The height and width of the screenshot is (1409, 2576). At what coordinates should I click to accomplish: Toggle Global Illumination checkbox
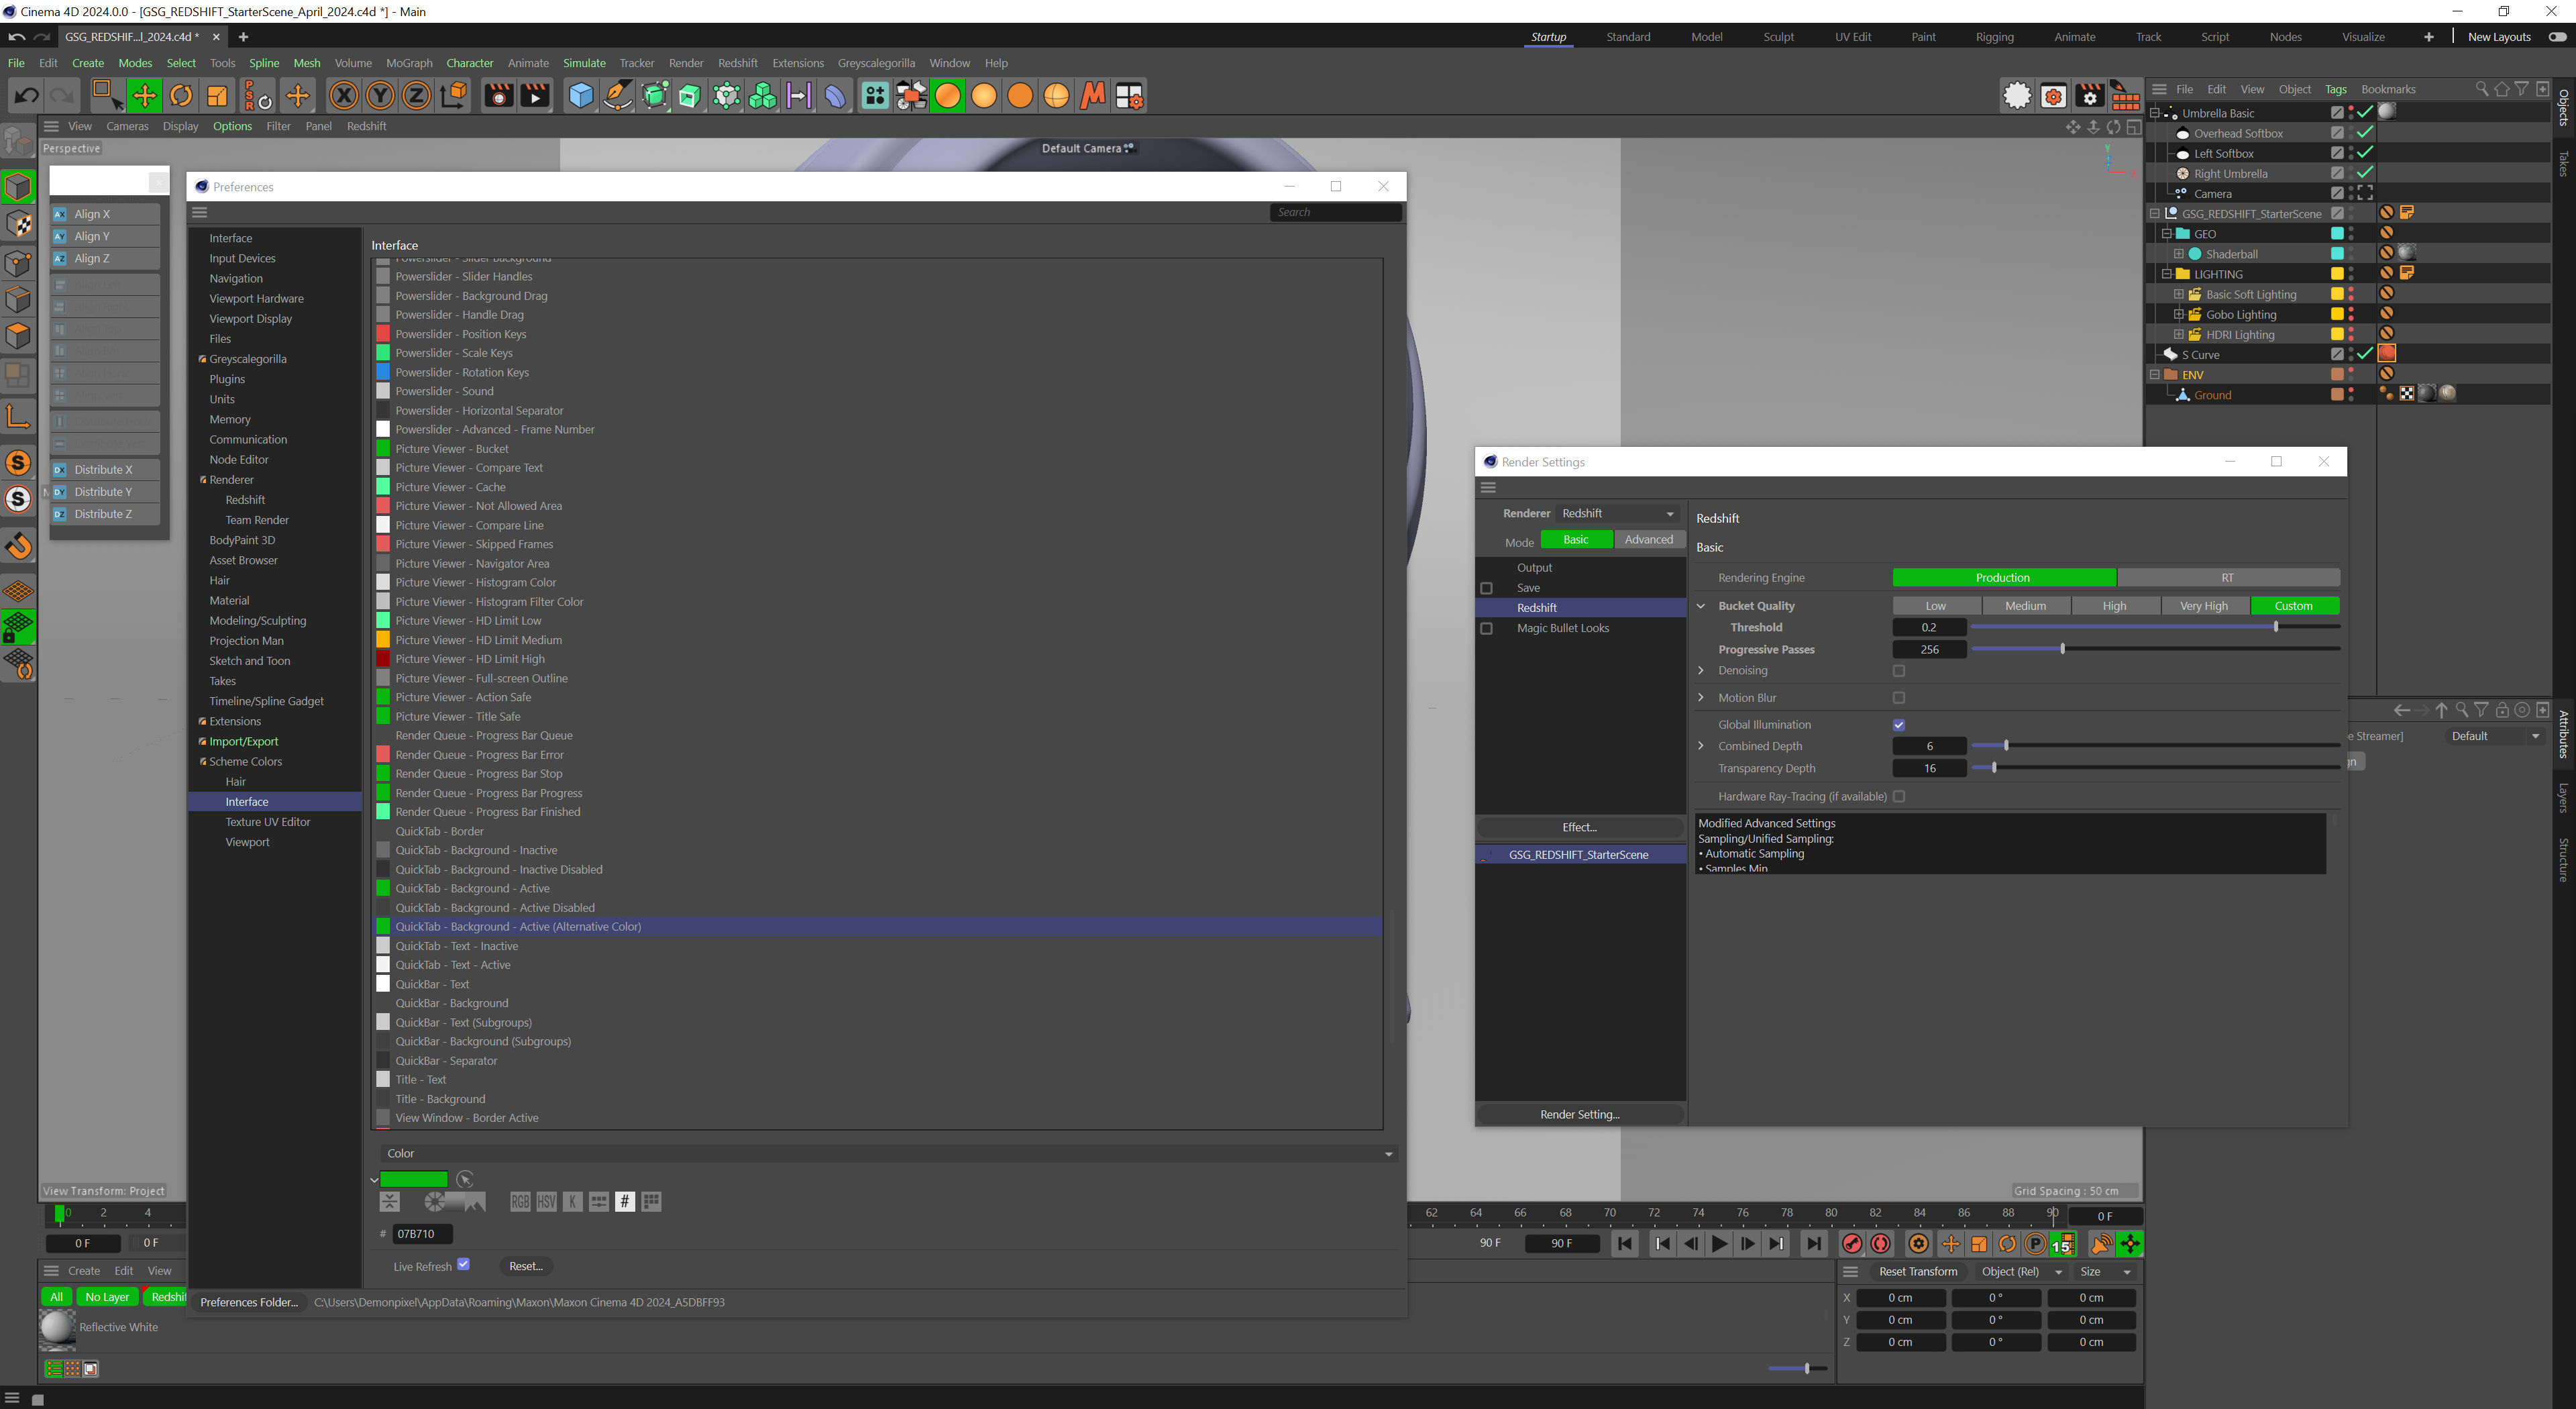1899,725
